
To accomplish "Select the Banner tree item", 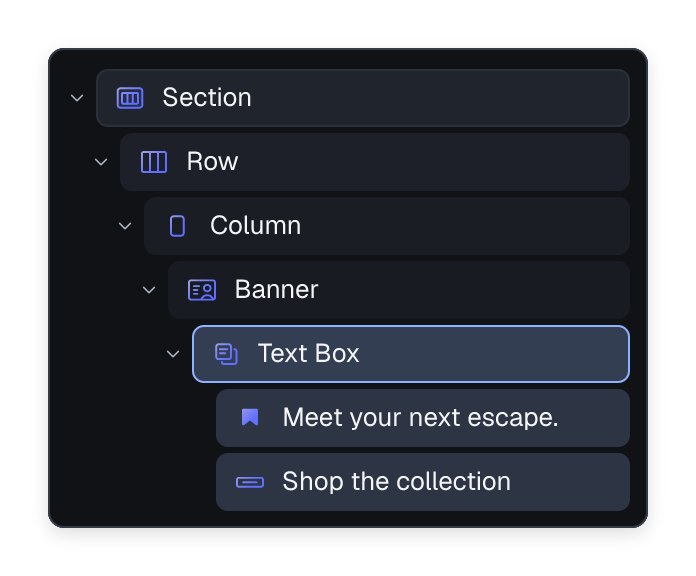I will (x=399, y=290).
